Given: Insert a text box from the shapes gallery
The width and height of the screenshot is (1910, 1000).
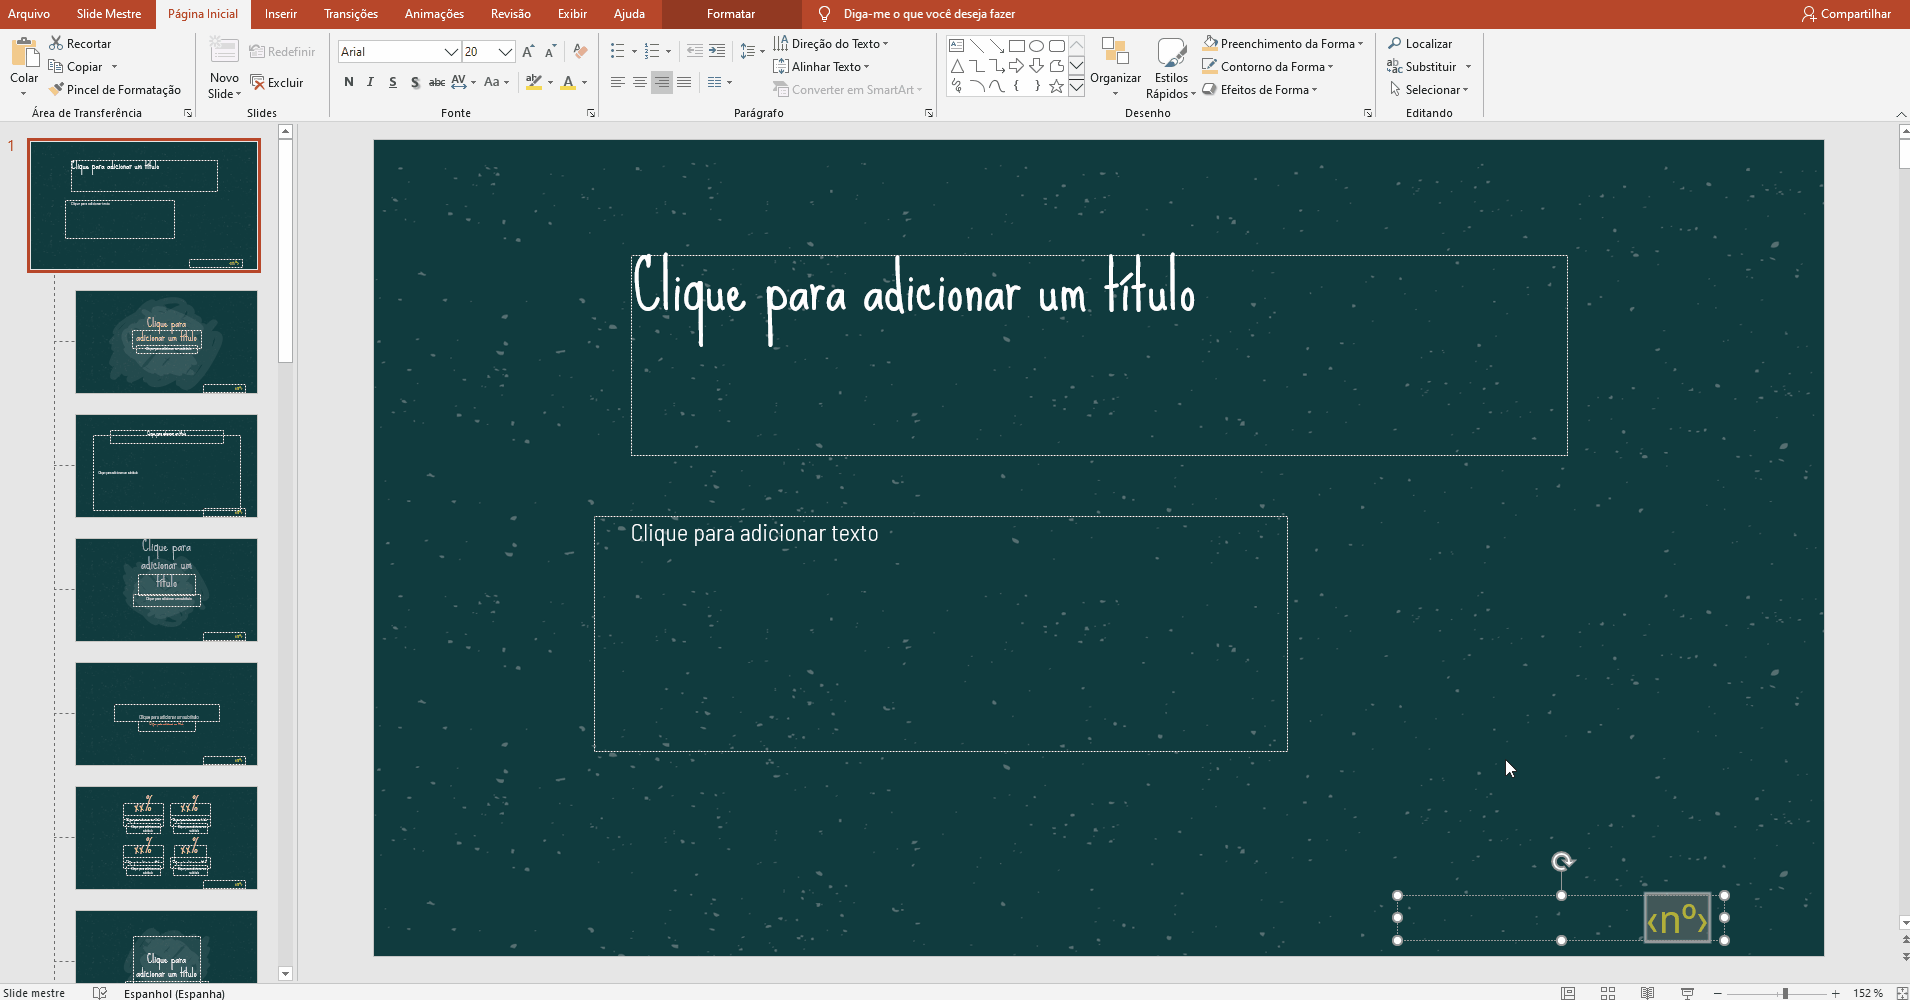Looking at the screenshot, I should (x=957, y=46).
